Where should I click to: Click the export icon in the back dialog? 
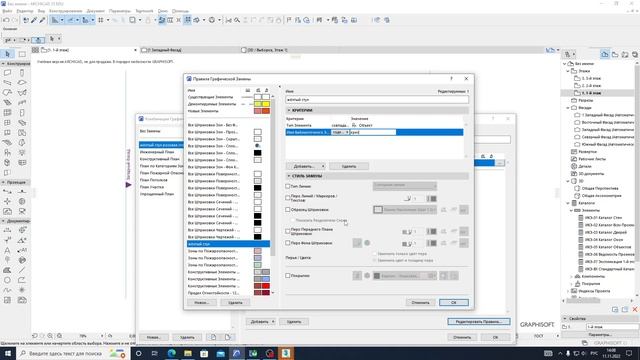click(x=228, y=337)
